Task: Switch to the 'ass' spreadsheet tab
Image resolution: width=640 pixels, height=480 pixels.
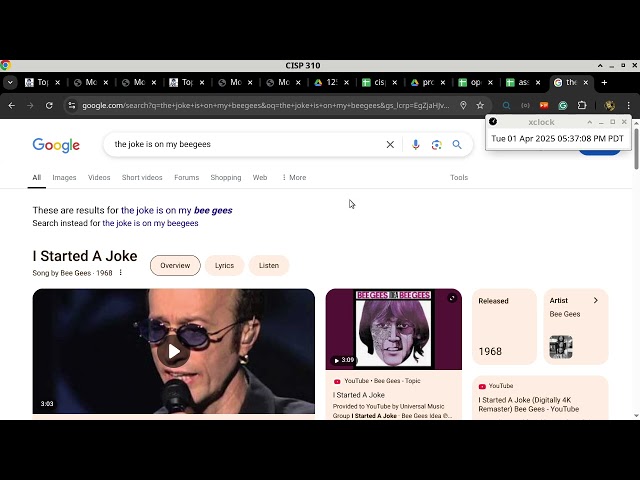Action: click(524, 82)
